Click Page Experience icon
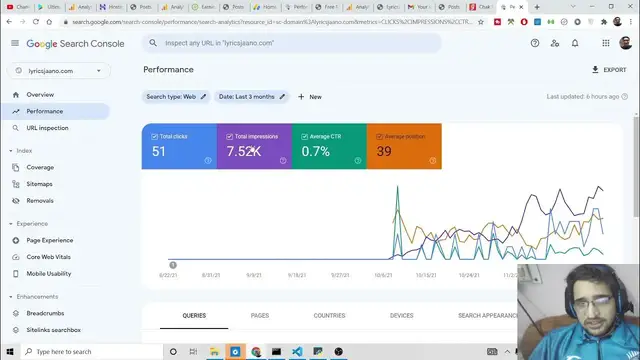Screen dimensions: 640x360 (x=16, y=240)
